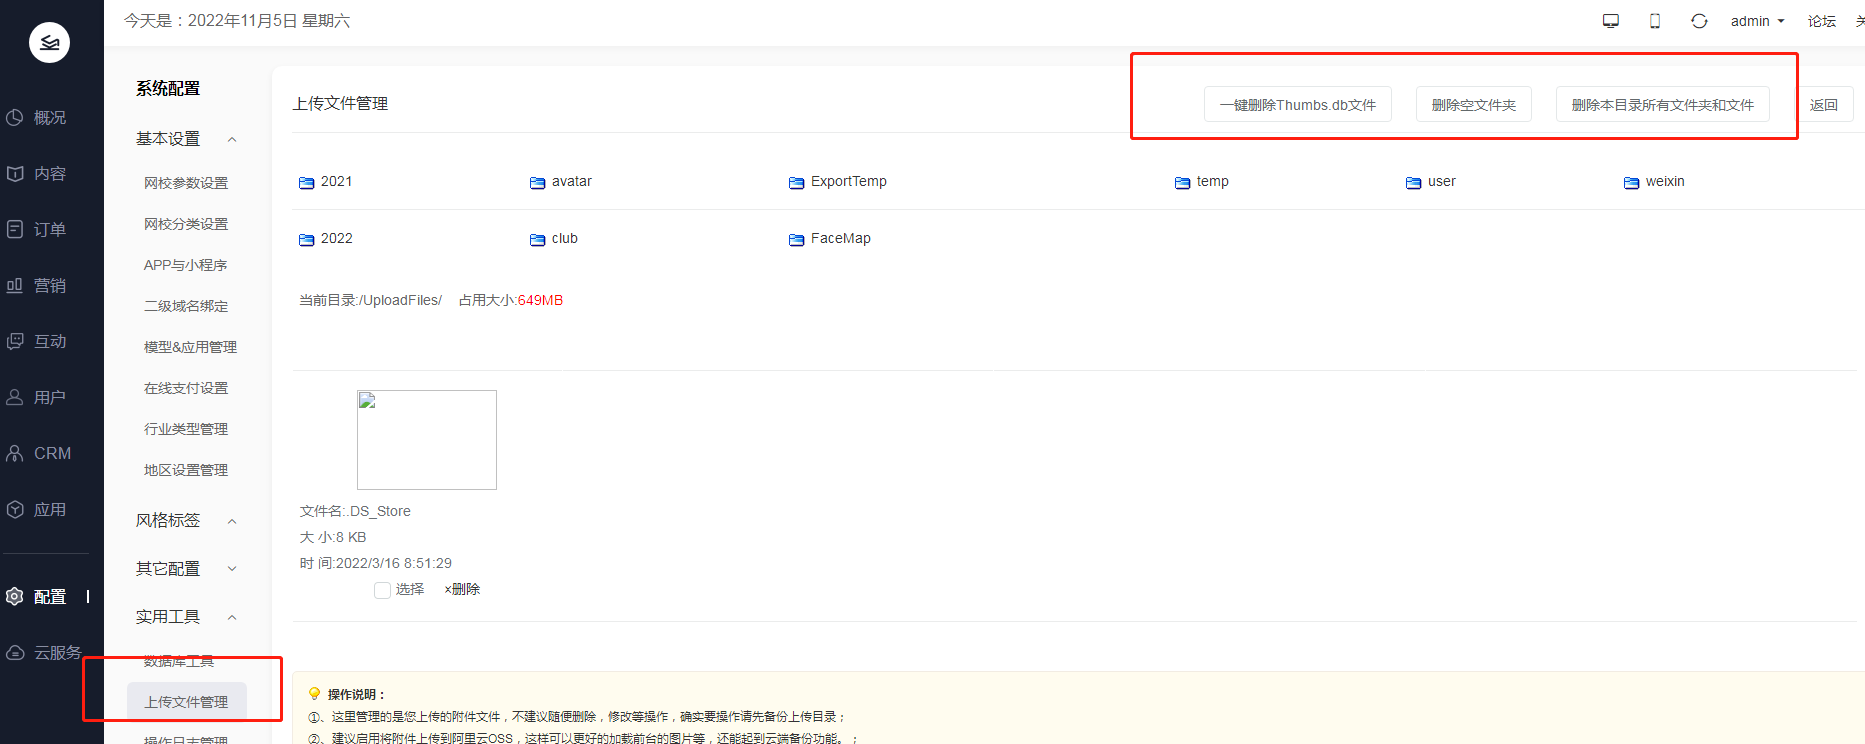Expand the 其它配置 section
Image resolution: width=1865 pixels, height=744 pixels.
coord(232,569)
